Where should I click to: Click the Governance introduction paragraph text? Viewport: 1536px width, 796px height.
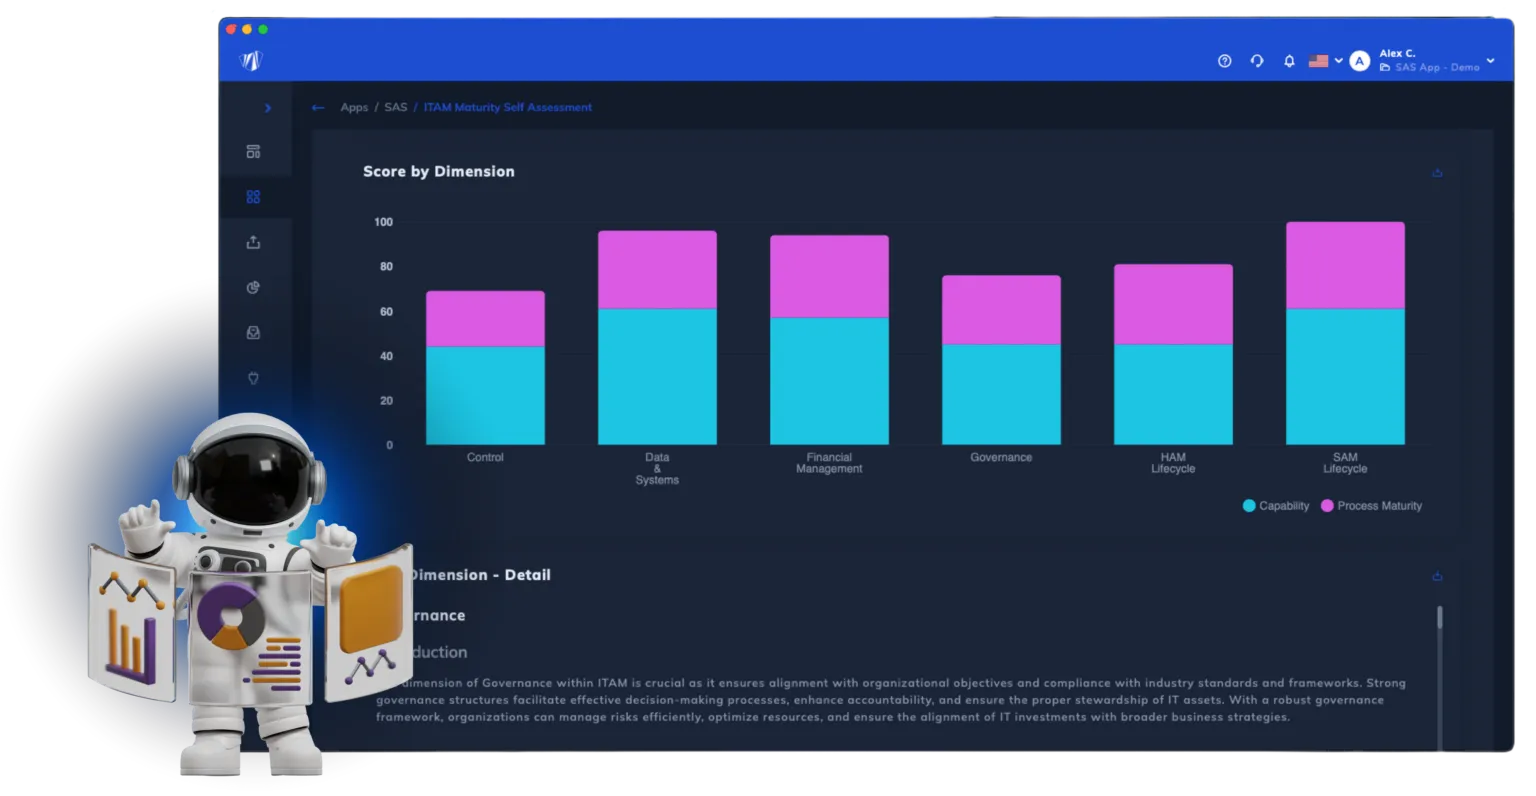[x=891, y=700]
